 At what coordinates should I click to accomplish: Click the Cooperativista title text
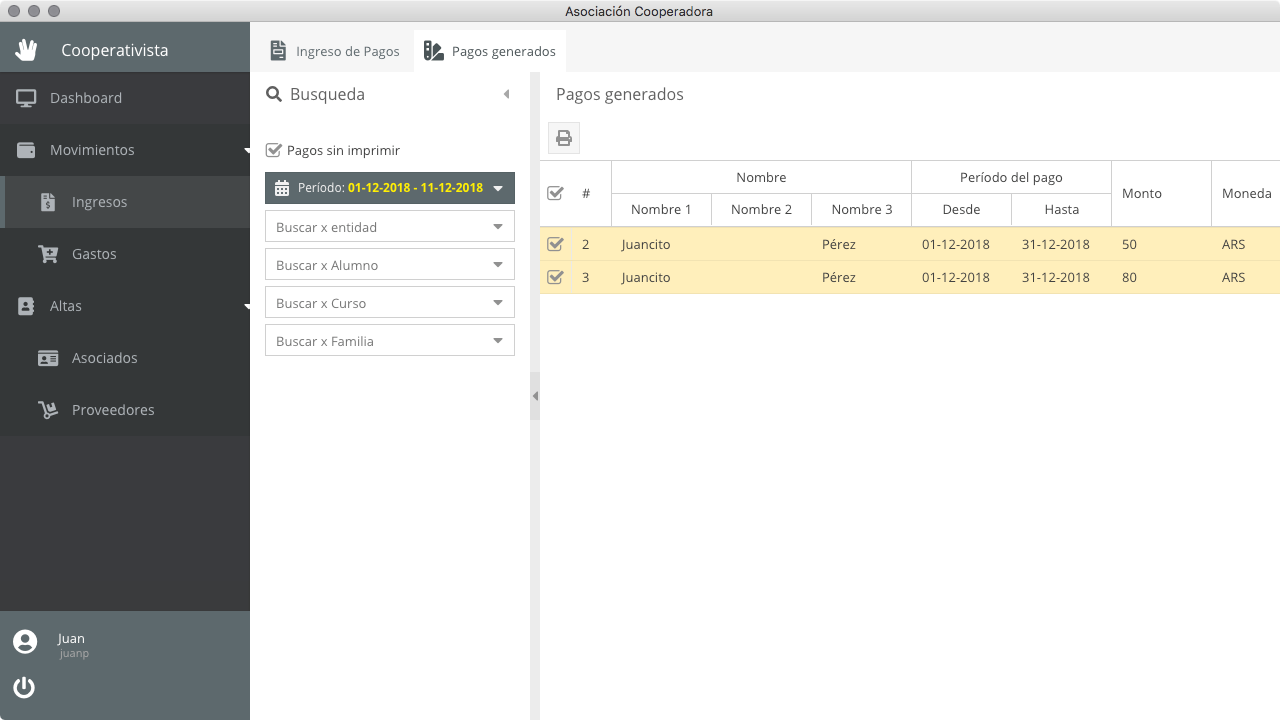click(115, 50)
